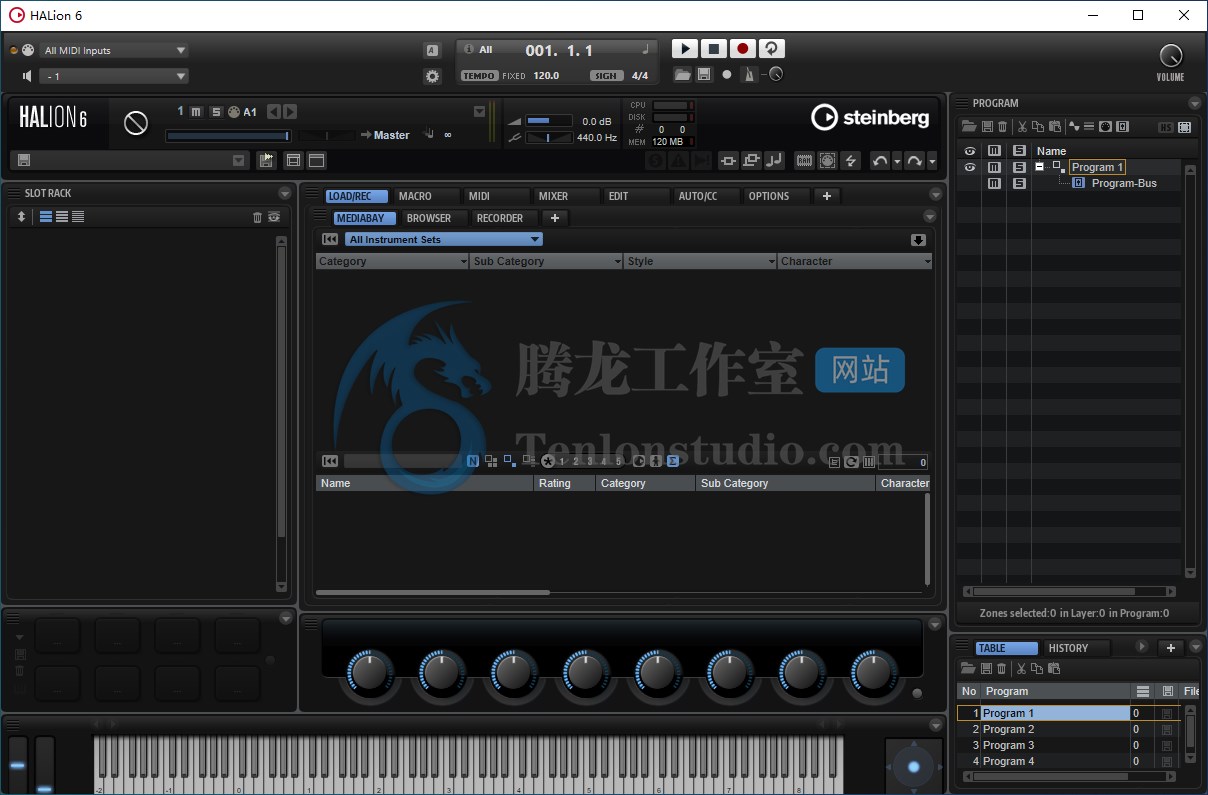Viewport: 1208px width, 795px height.
Task: Click the folder icon in Table panel toolbar
Action: coord(968,668)
